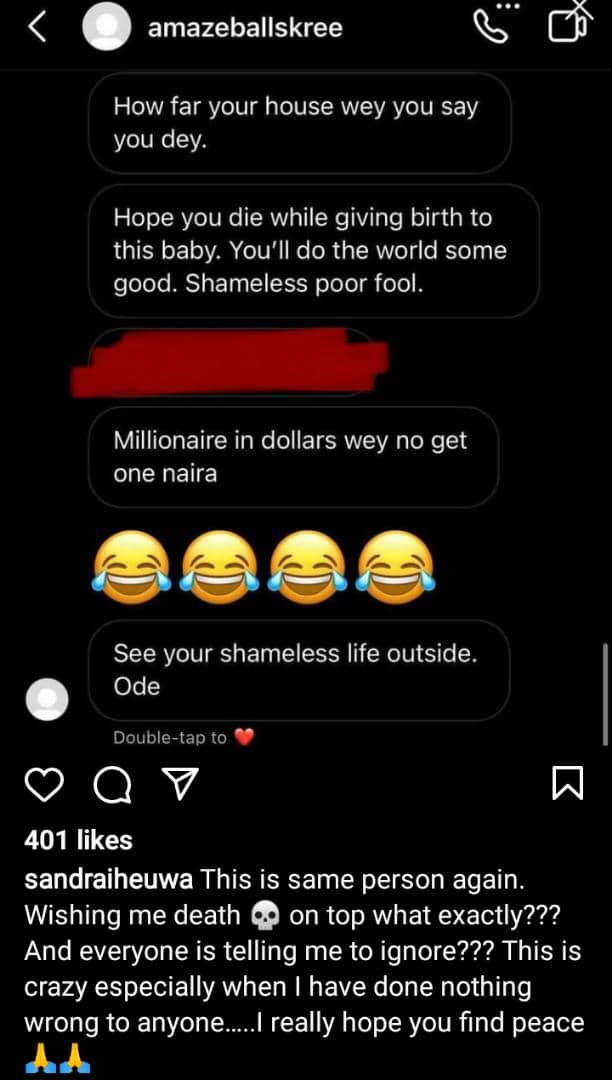The image size is (612, 1080).
Task: Like the post with heart icon
Action: click(45, 785)
